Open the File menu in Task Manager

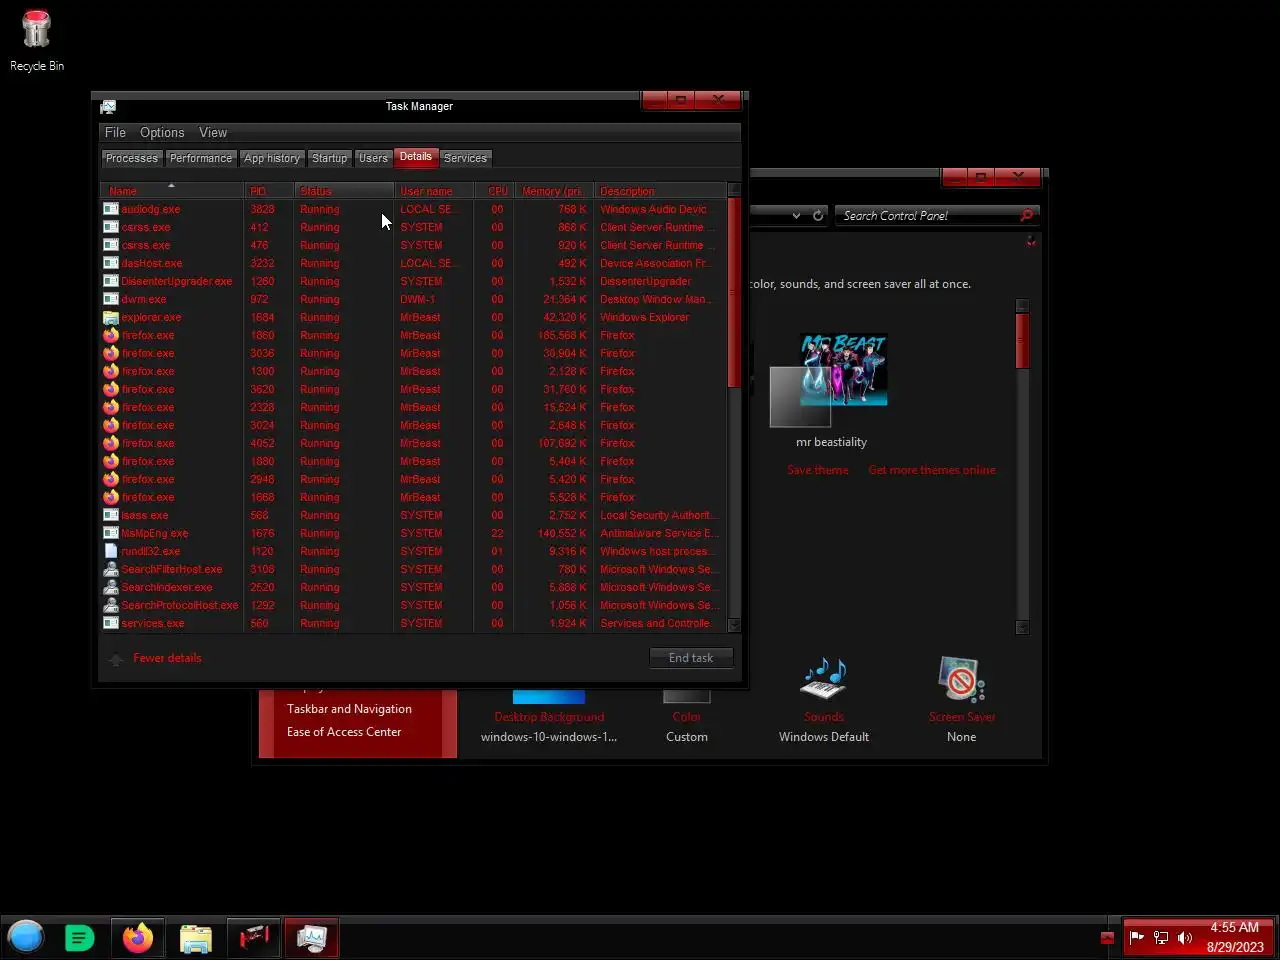pyautogui.click(x=115, y=132)
